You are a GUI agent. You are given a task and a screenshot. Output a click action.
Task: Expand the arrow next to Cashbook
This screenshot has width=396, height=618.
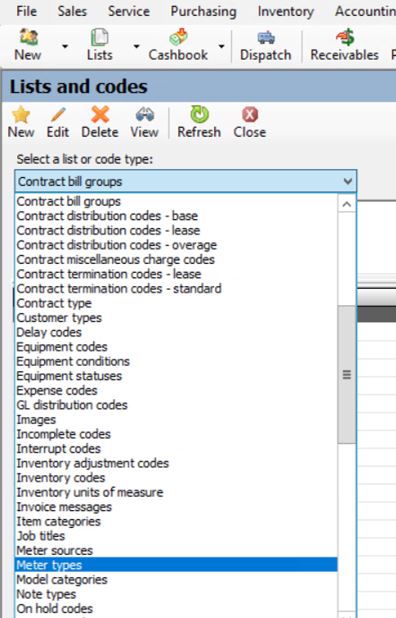coord(221,47)
